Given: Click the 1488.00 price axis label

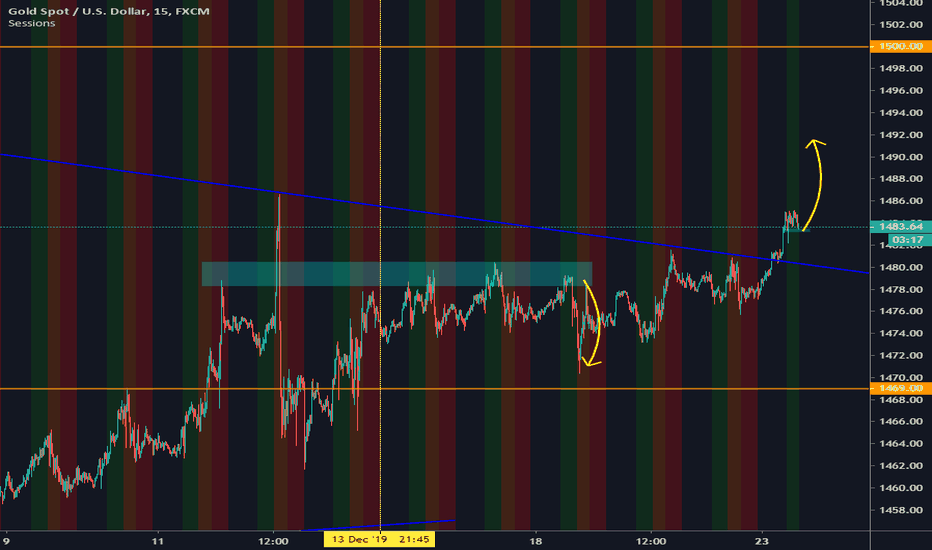Looking at the screenshot, I should pos(900,179).
